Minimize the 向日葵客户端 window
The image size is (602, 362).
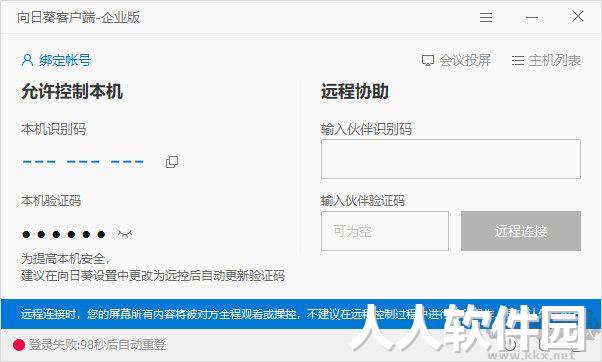(532, 17)
